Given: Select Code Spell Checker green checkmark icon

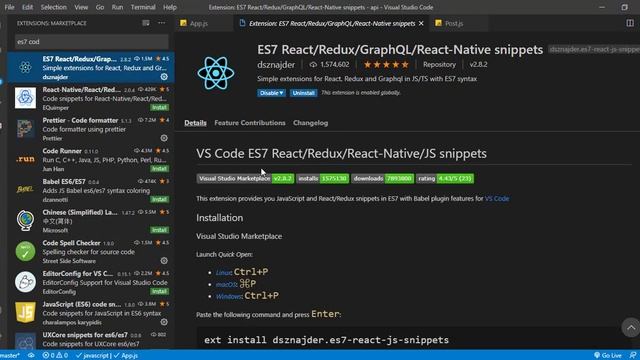Looking at the screenshot, I should click(25, 251).
